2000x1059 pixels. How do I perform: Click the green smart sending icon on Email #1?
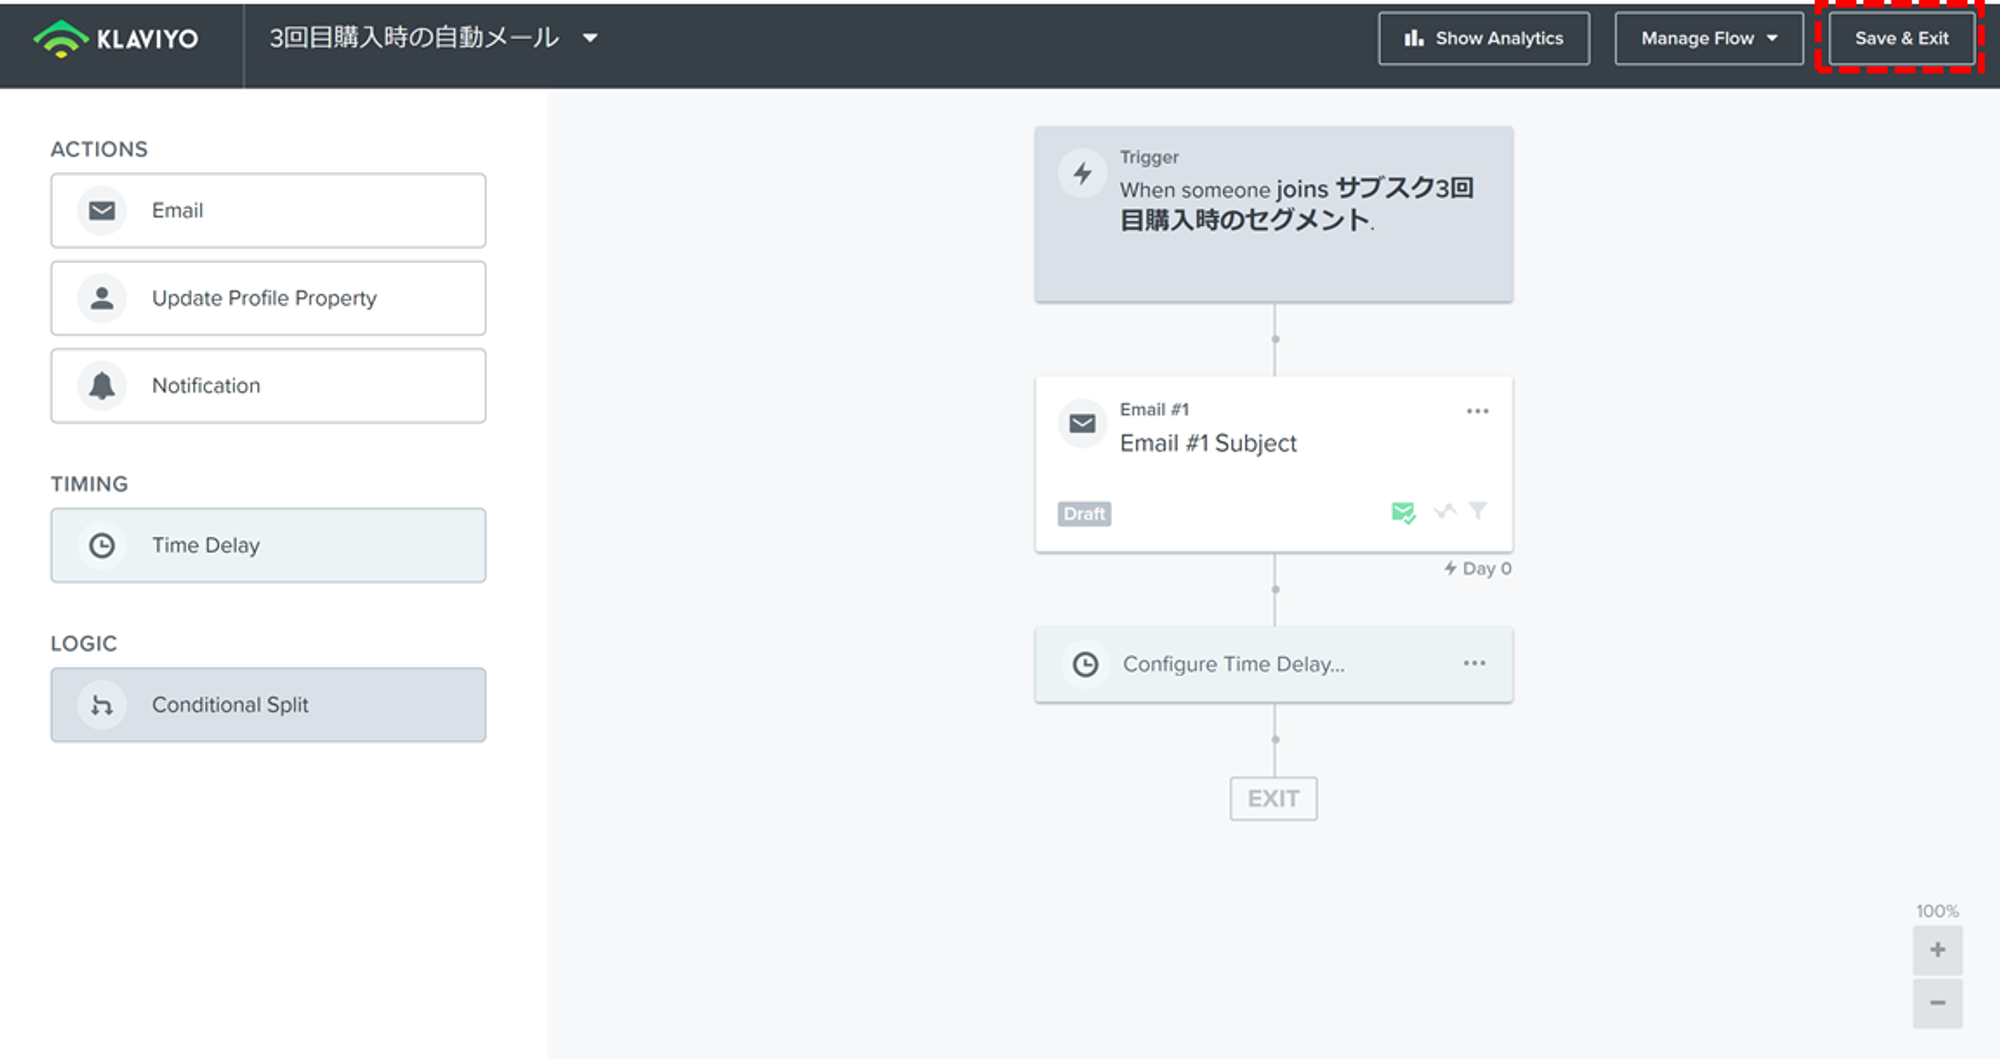click(1403, 513)
